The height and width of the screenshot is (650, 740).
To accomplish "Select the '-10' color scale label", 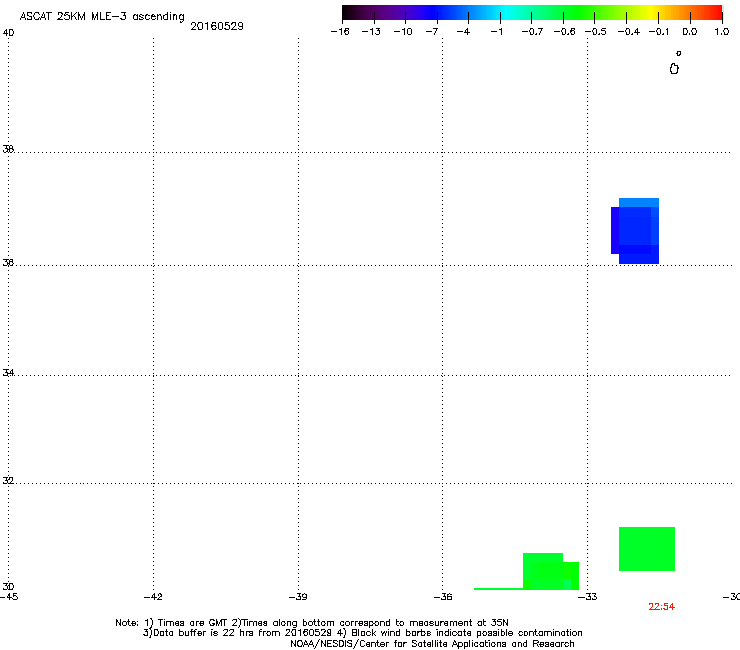I will coord(403,32).
